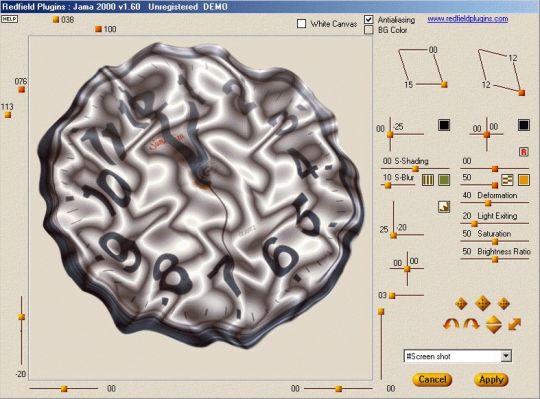Click the Saturation slider handle
The image size is (540, 399).
(x=495, y=242)
